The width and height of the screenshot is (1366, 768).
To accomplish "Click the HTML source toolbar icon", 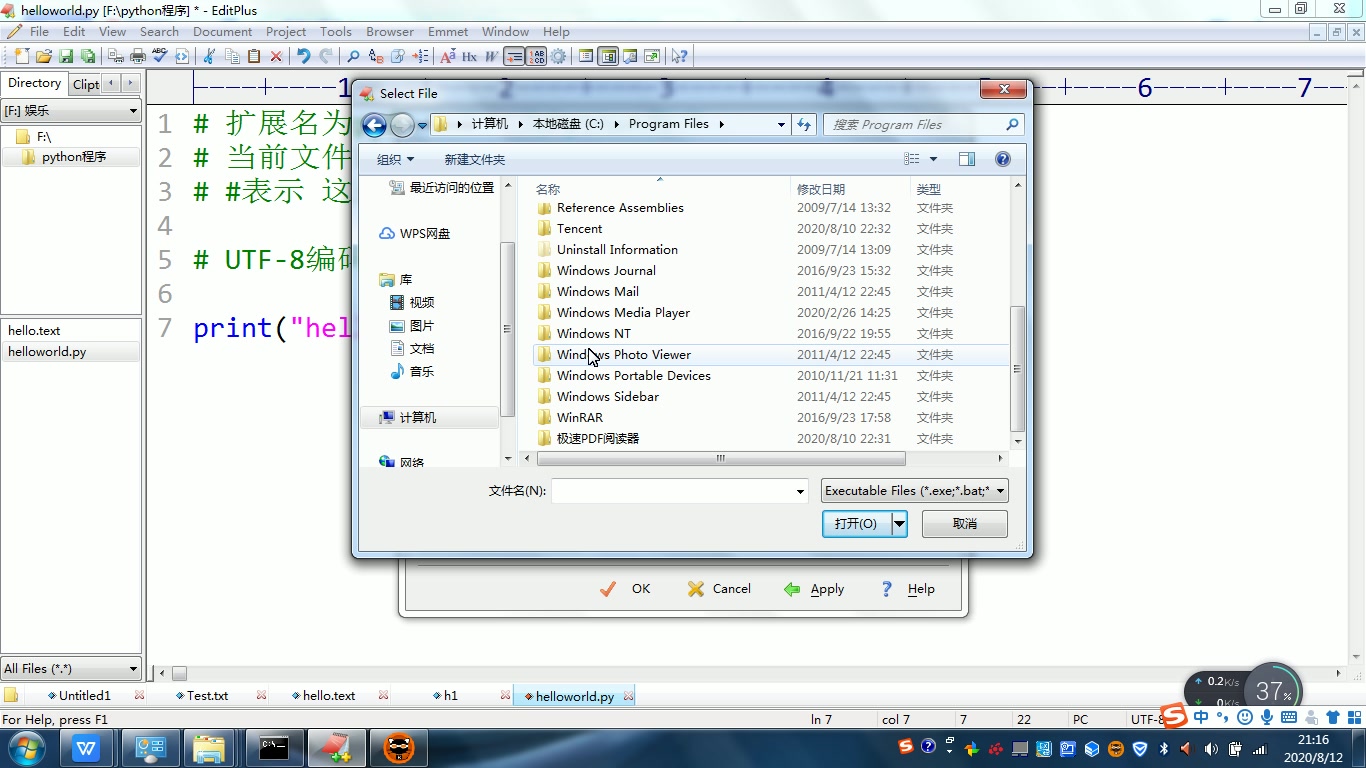I will tap(180, 57).
